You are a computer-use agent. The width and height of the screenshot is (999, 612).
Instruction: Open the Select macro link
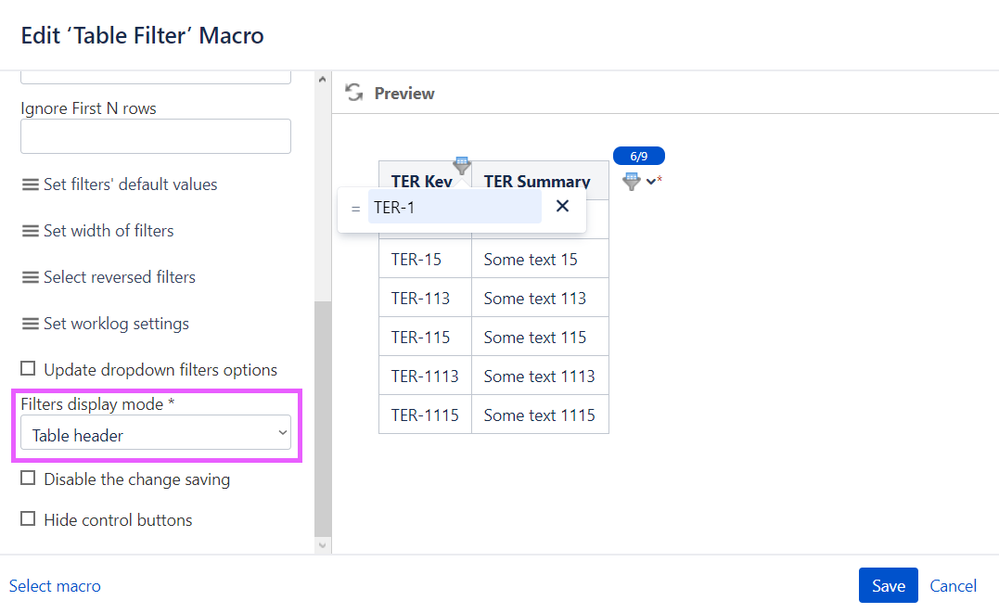tap(55, 586)
